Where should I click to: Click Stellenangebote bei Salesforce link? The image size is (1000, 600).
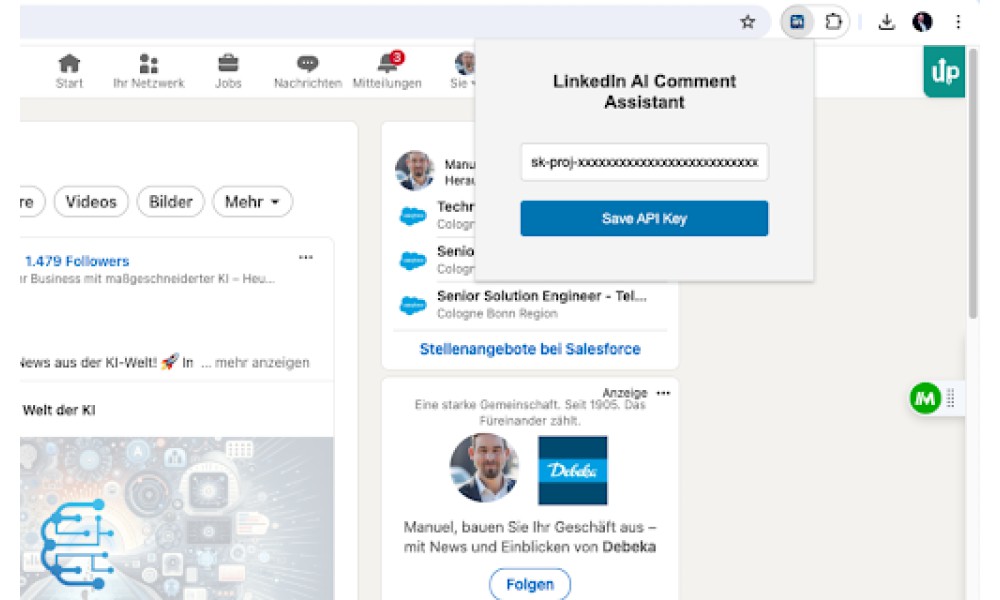(530, 349)
